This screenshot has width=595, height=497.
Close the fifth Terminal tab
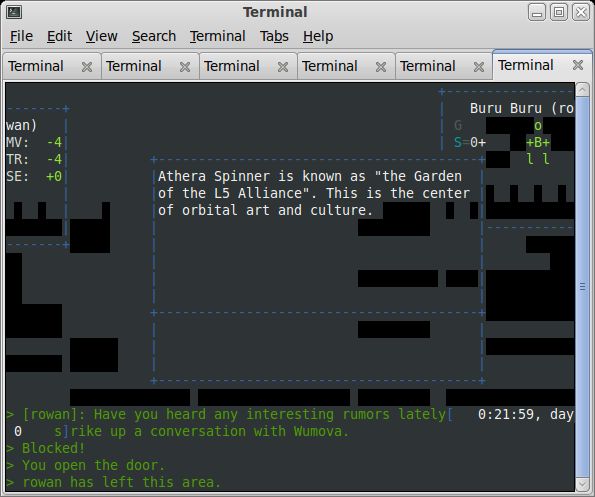479,67
